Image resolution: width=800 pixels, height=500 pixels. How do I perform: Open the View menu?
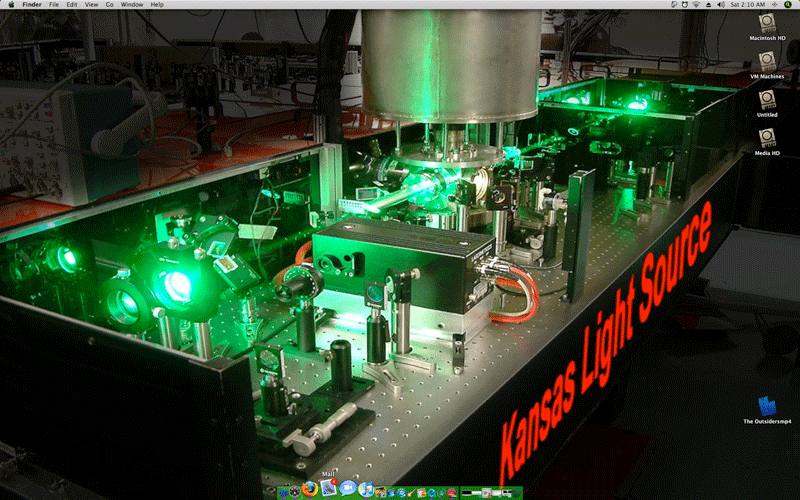91,4
